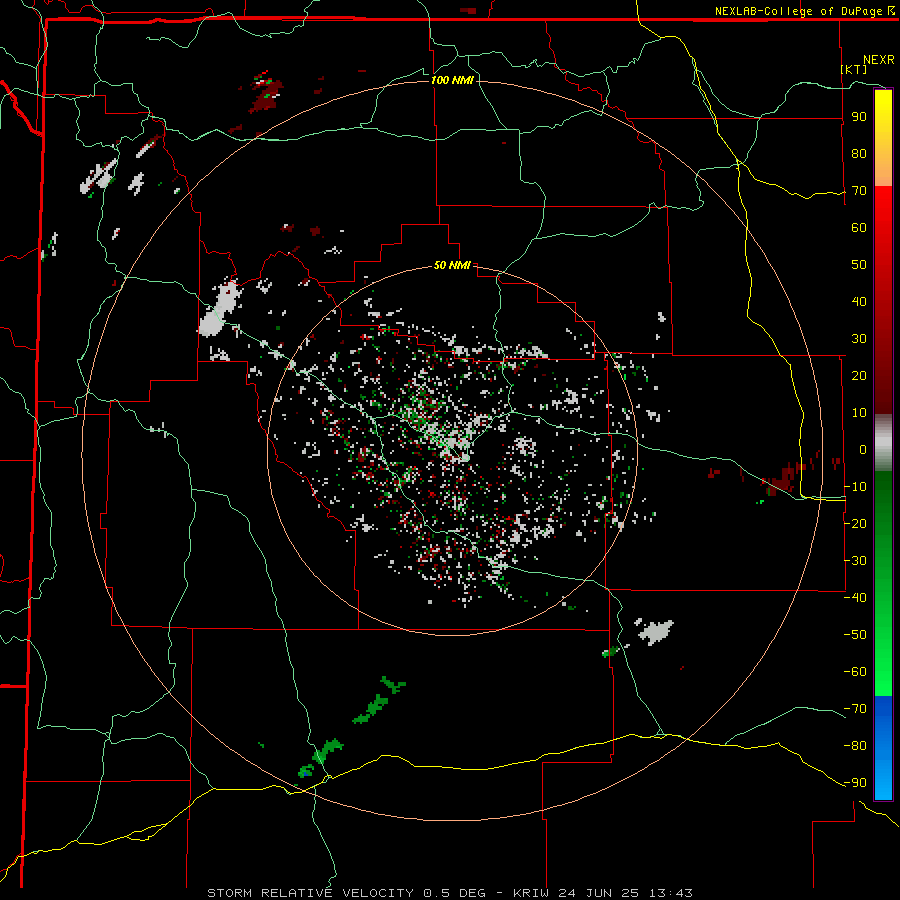Click the NEXR label at top right
The width and height of the screenshot is (900, 900).
pos(879,60)
